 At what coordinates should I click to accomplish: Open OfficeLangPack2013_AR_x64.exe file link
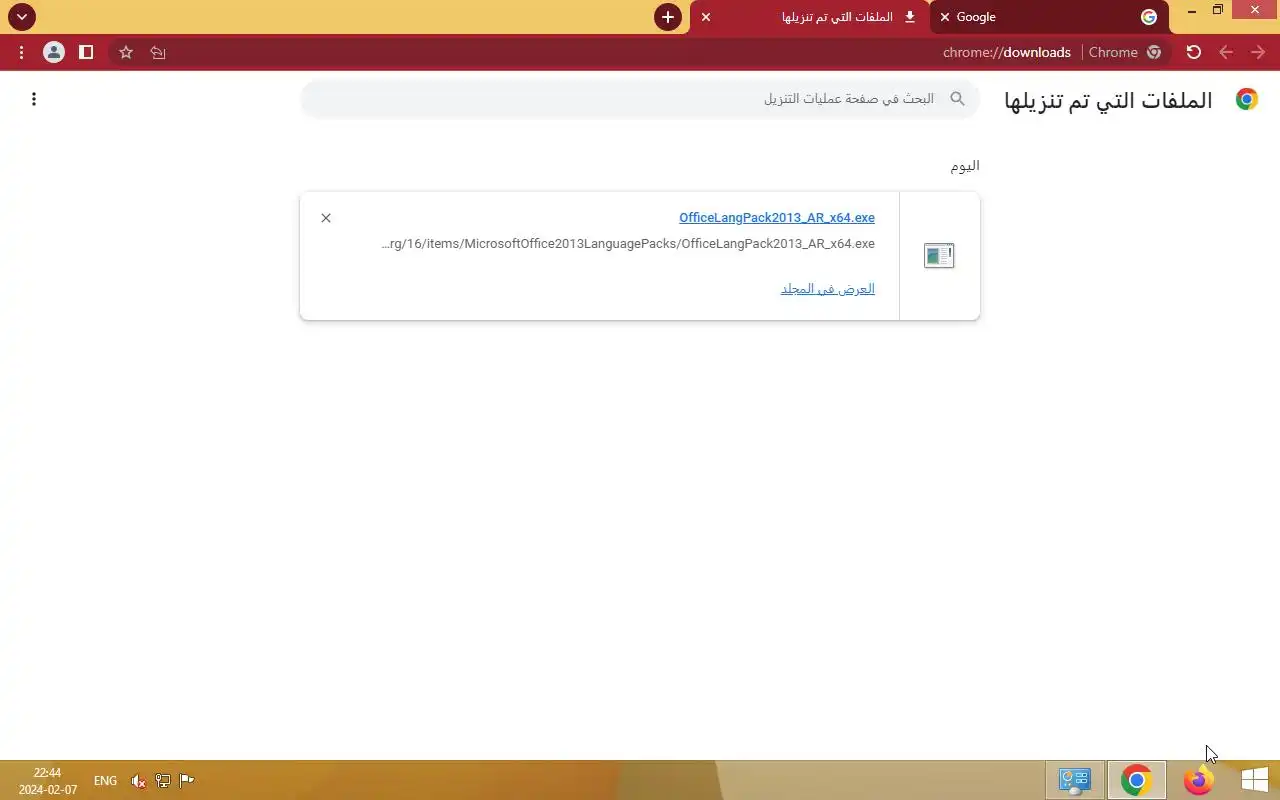click(777, 218)
